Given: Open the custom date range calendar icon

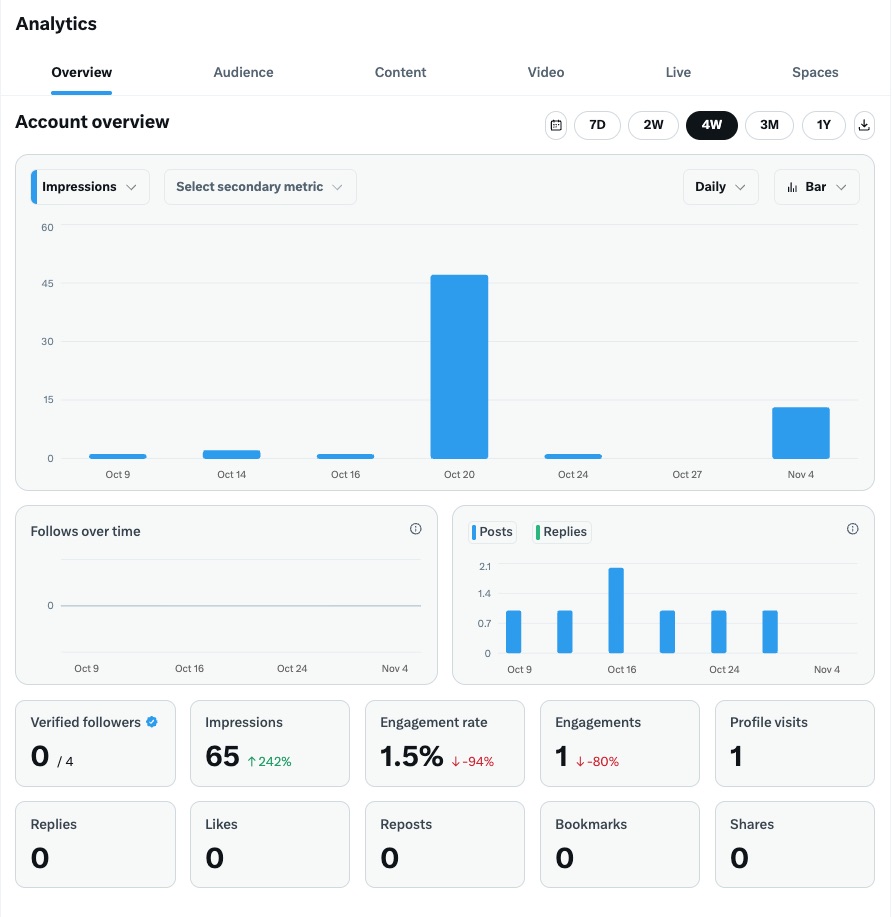Looking at the screenshot, I should point(556,125).
